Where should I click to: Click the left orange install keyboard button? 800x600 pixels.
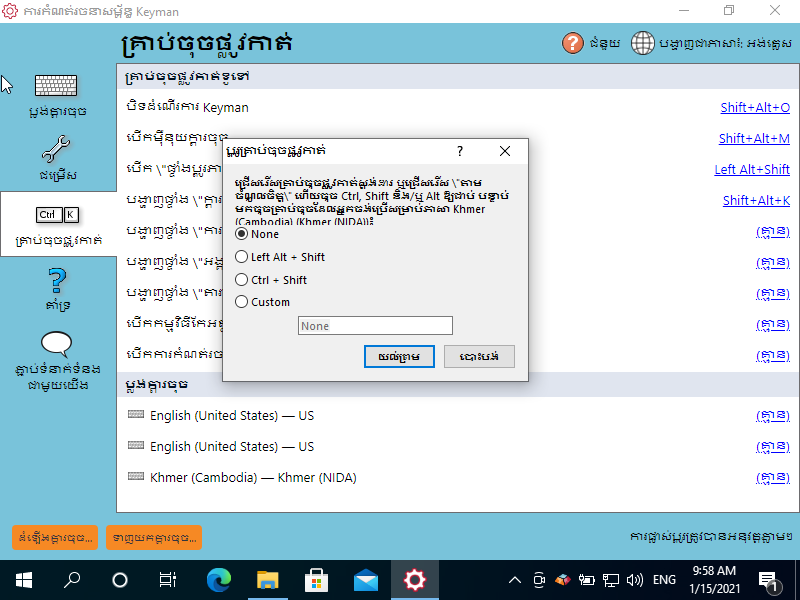(x=55, y=538)
